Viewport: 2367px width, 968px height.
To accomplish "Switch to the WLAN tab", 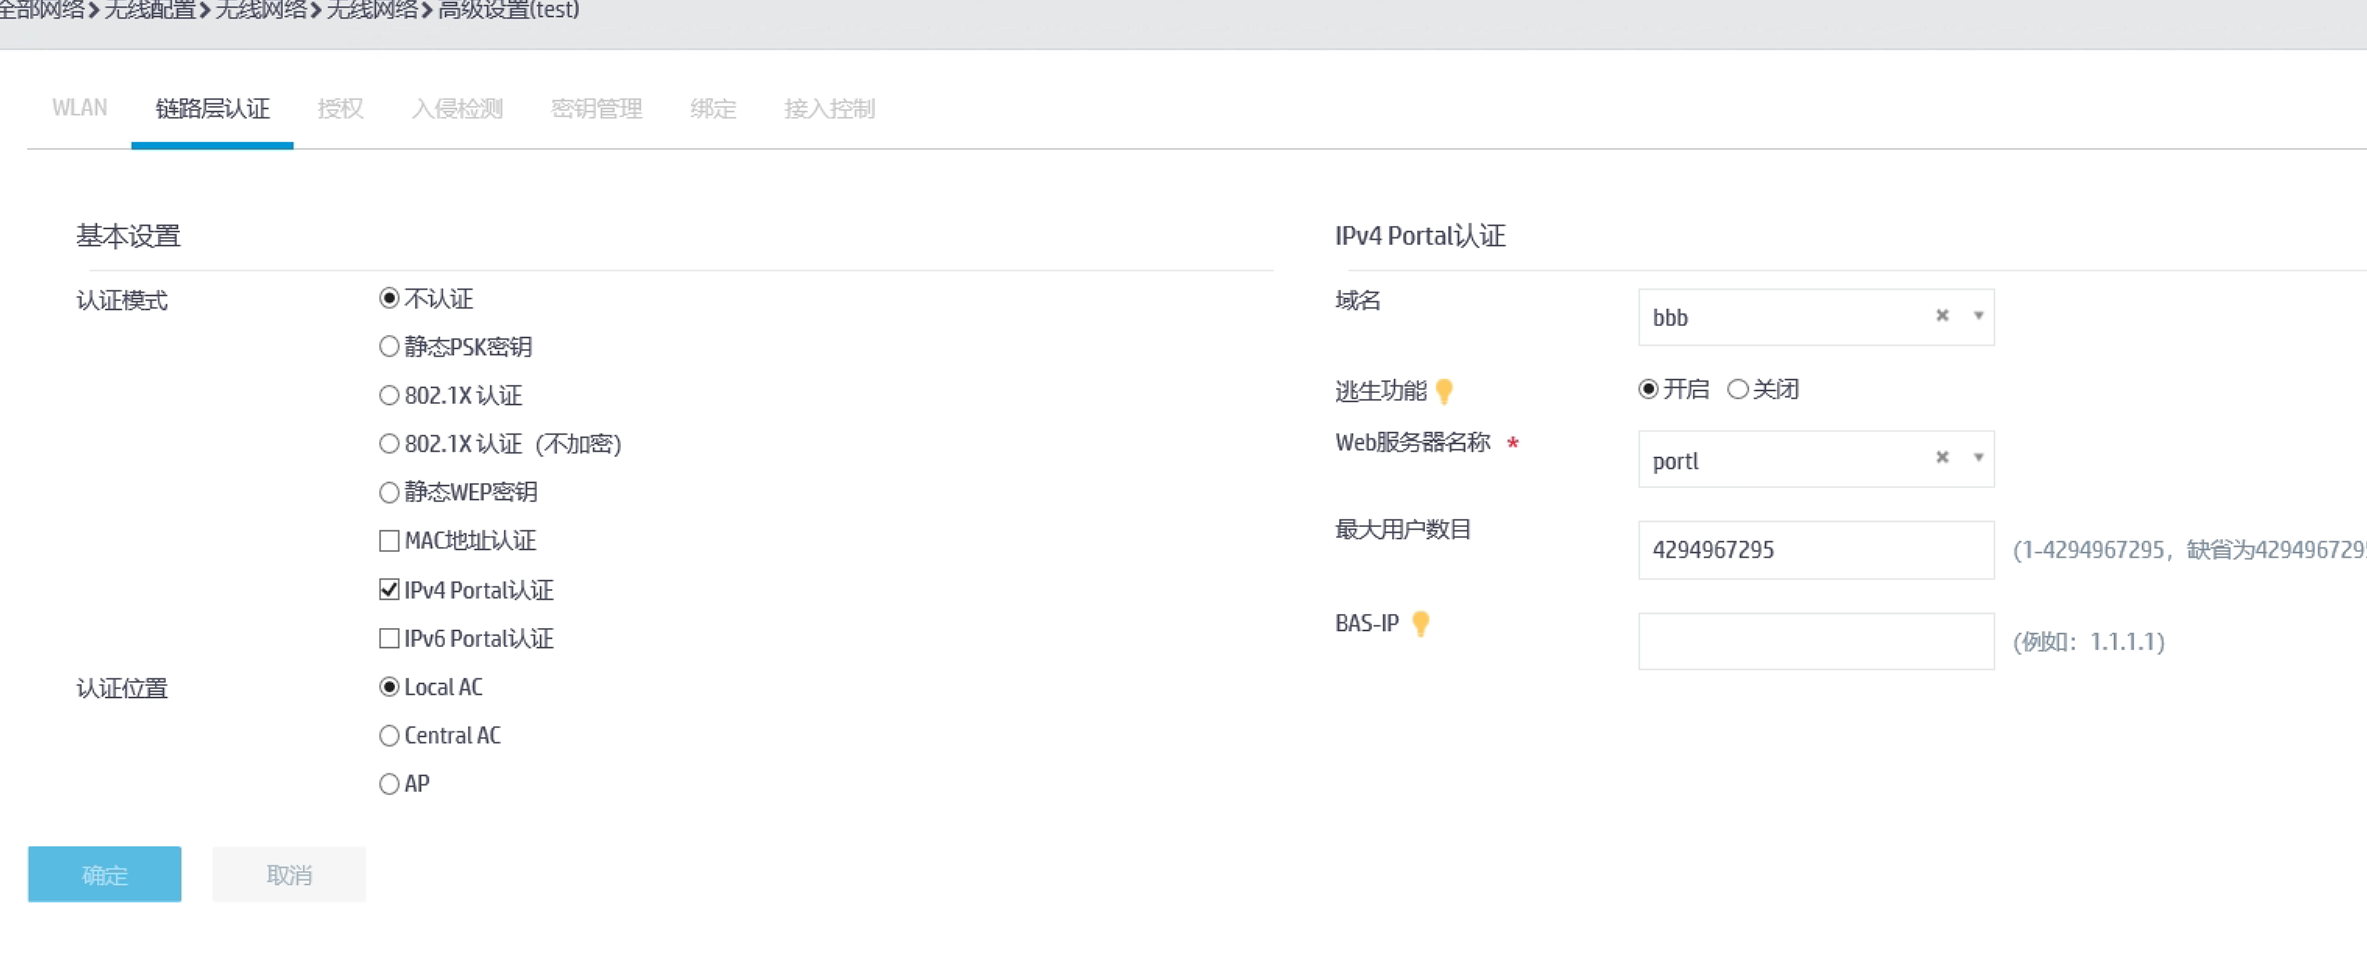I will pos(79,108).
